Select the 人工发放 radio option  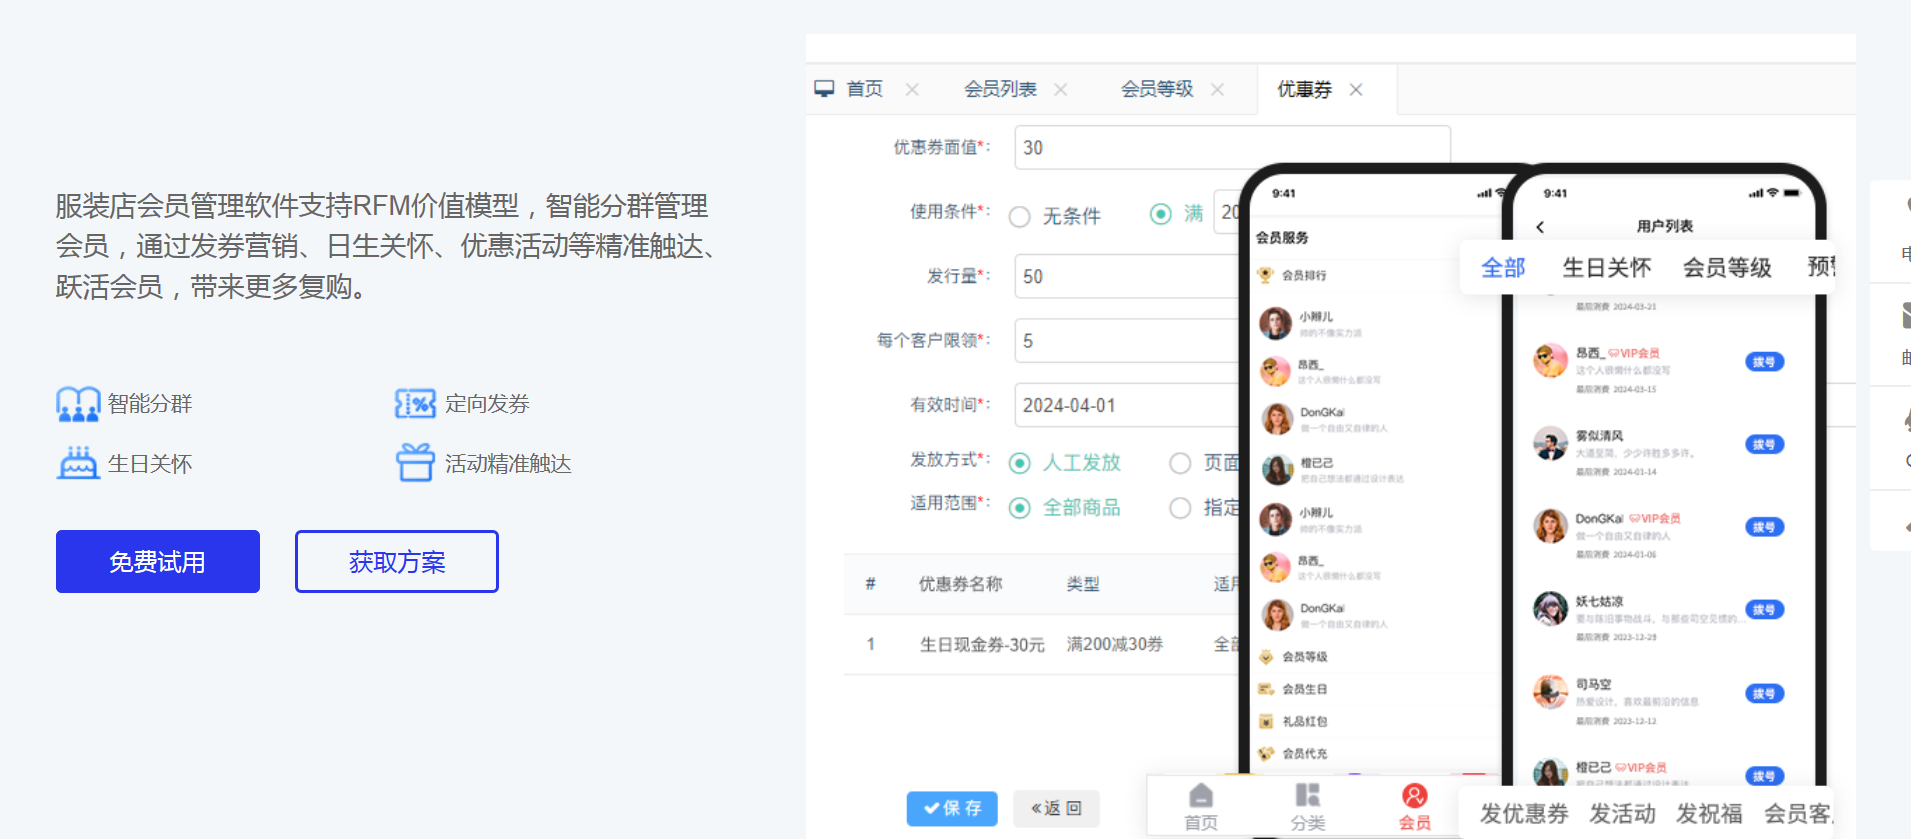coord(1019,462)
